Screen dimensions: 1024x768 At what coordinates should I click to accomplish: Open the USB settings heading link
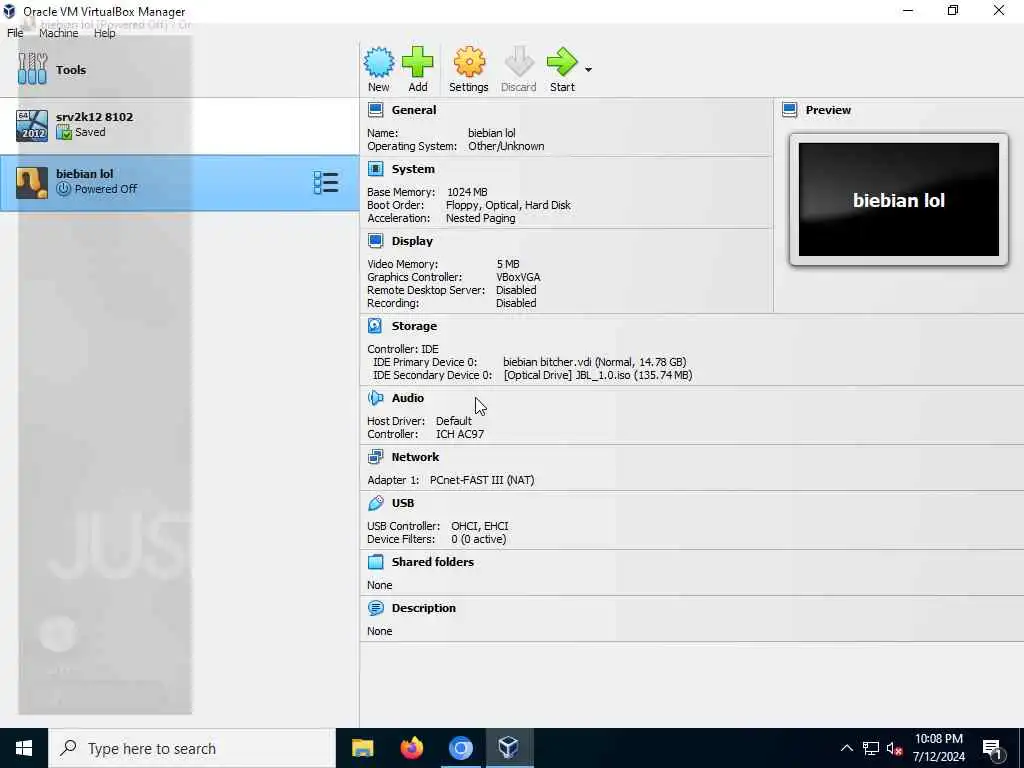[403, 503]
